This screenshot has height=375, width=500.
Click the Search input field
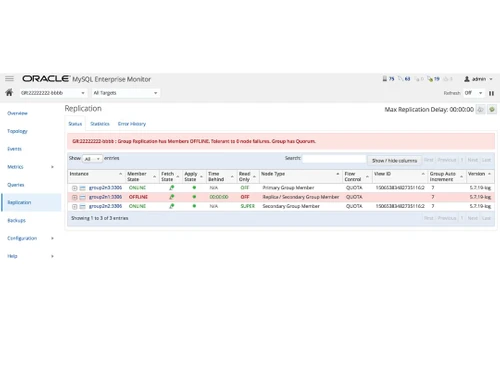pos(334,159)
